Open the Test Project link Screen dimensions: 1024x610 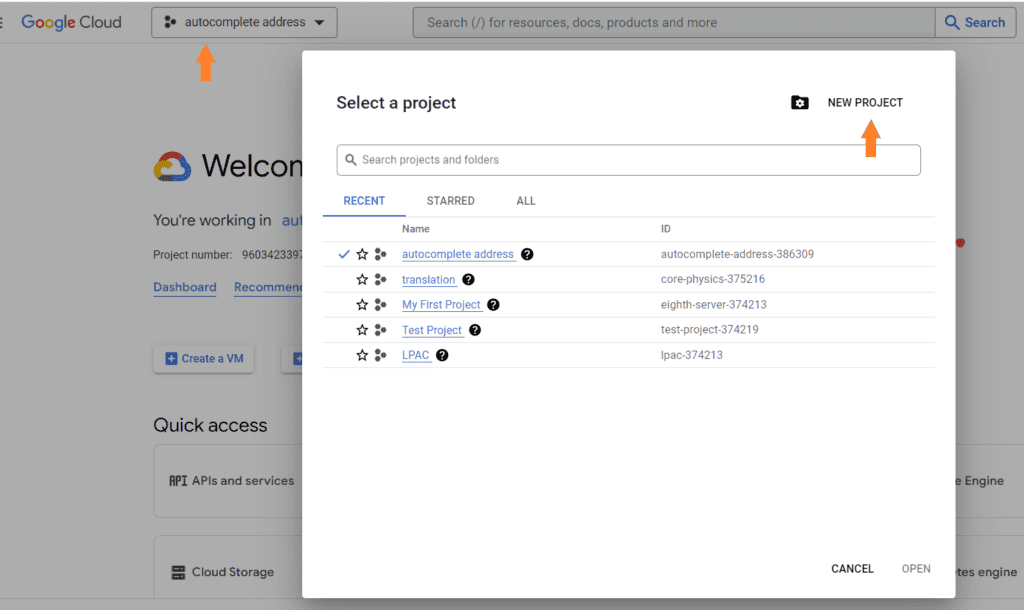[432, 330]
